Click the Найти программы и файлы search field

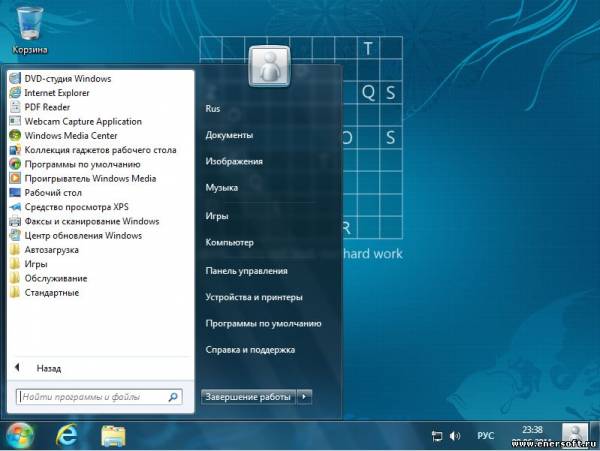point(99,397)
